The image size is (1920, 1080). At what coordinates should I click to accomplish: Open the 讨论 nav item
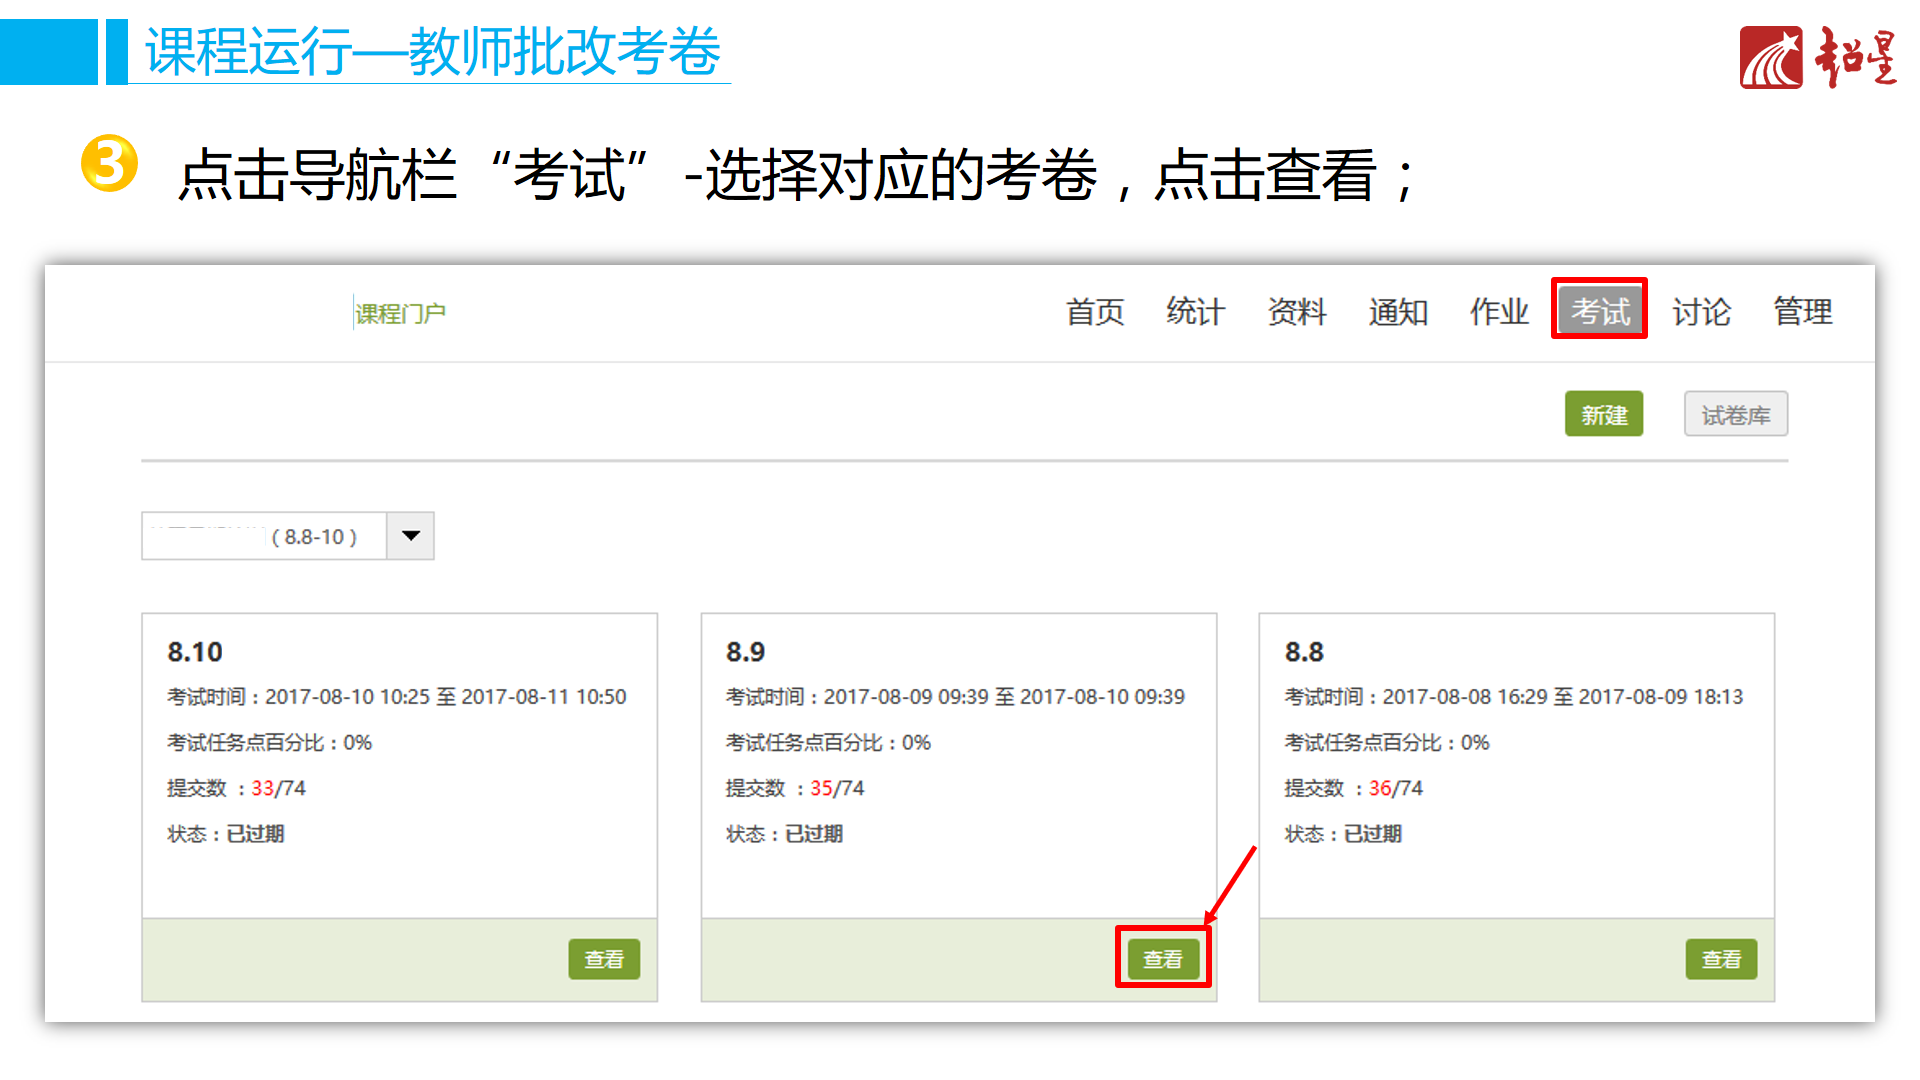1700,312
